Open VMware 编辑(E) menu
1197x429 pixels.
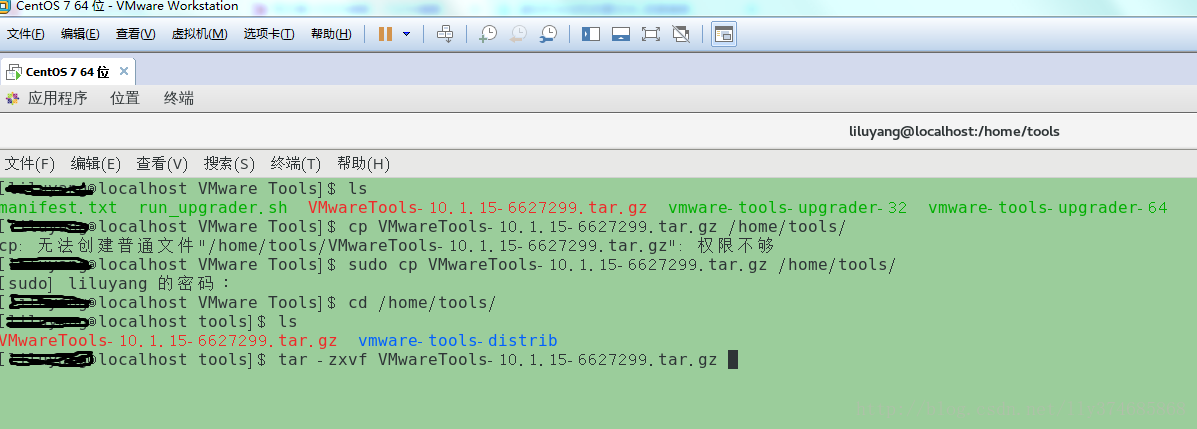click(80, 34)
